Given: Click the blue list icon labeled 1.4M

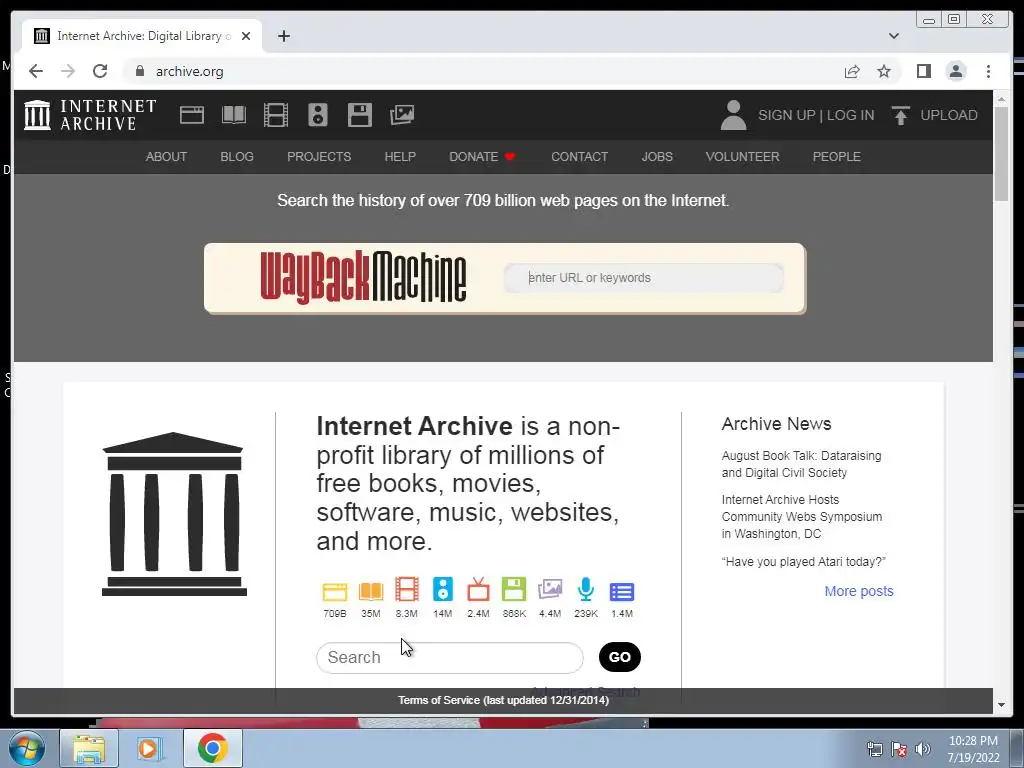Looking at the screenshot, I should [622, 592].
